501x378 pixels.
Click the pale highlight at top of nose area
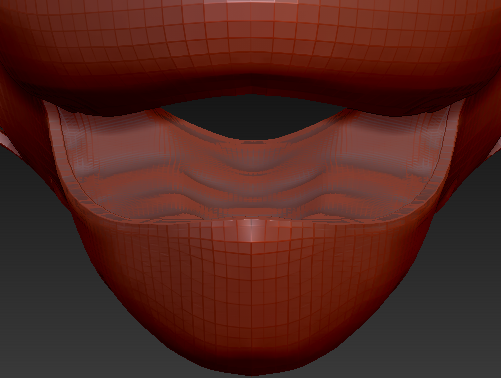point(251,2)
